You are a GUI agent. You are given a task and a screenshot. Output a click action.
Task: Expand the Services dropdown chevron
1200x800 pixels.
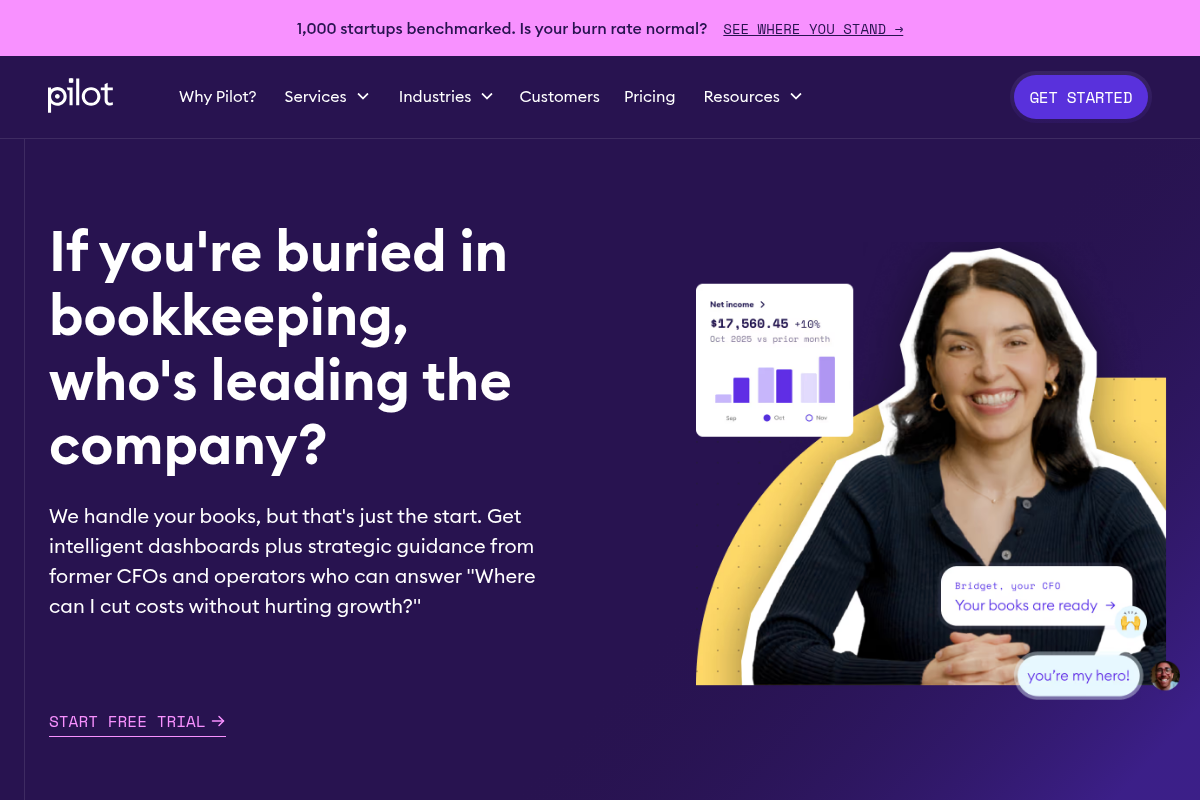coord(363,96)
